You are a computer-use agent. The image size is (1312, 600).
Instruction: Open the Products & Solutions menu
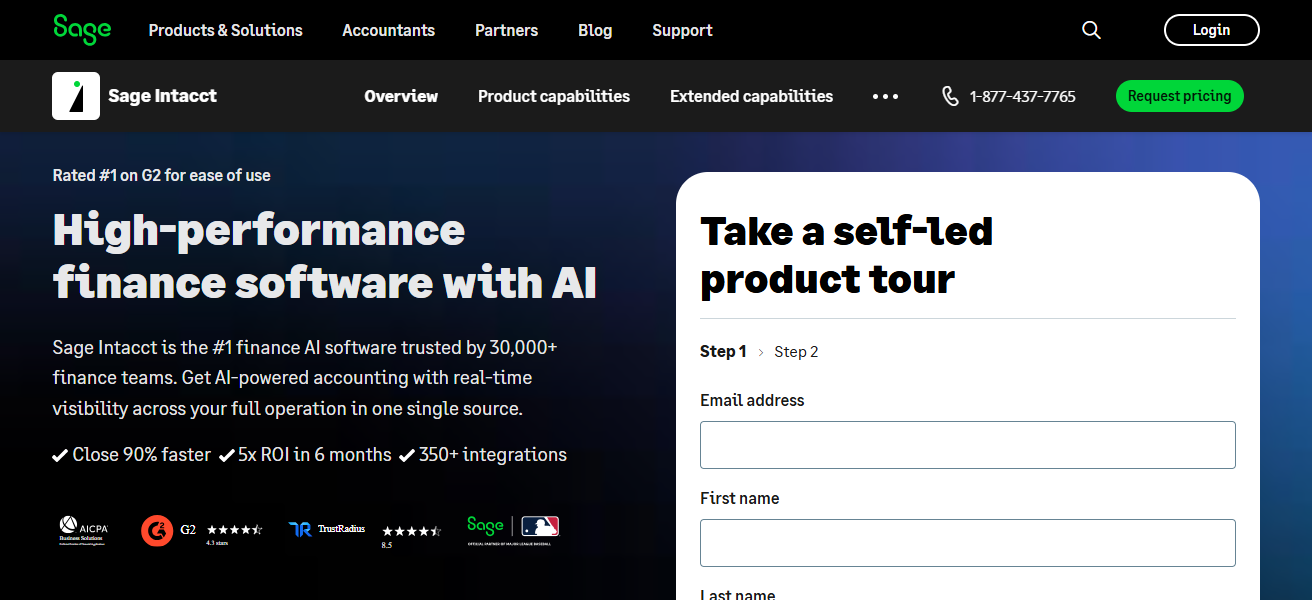pyautogui.click(x=225, y=30)
